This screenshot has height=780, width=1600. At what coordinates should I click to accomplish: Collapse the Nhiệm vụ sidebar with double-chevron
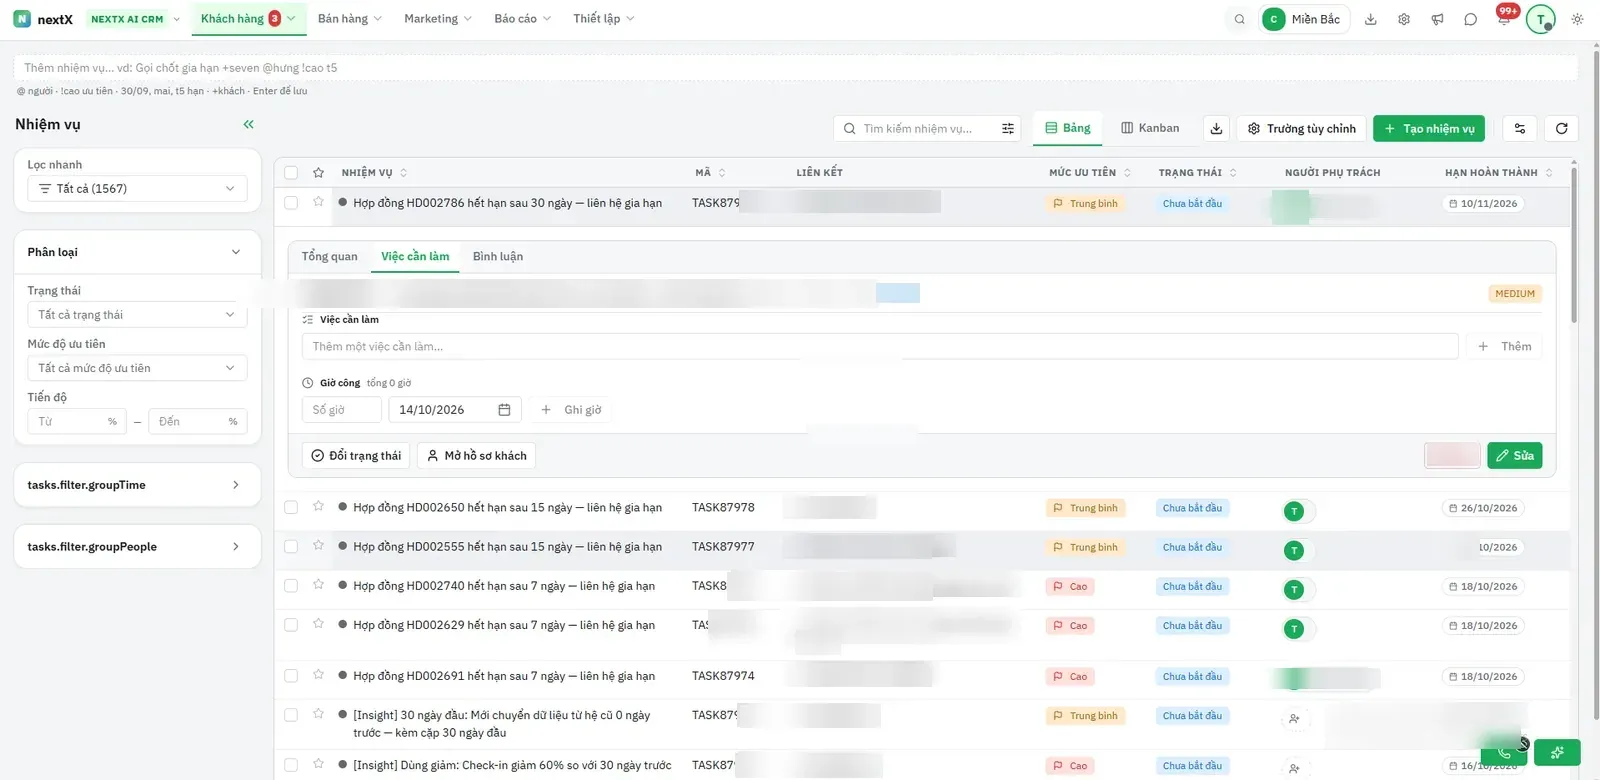click(x=248, y=124)
